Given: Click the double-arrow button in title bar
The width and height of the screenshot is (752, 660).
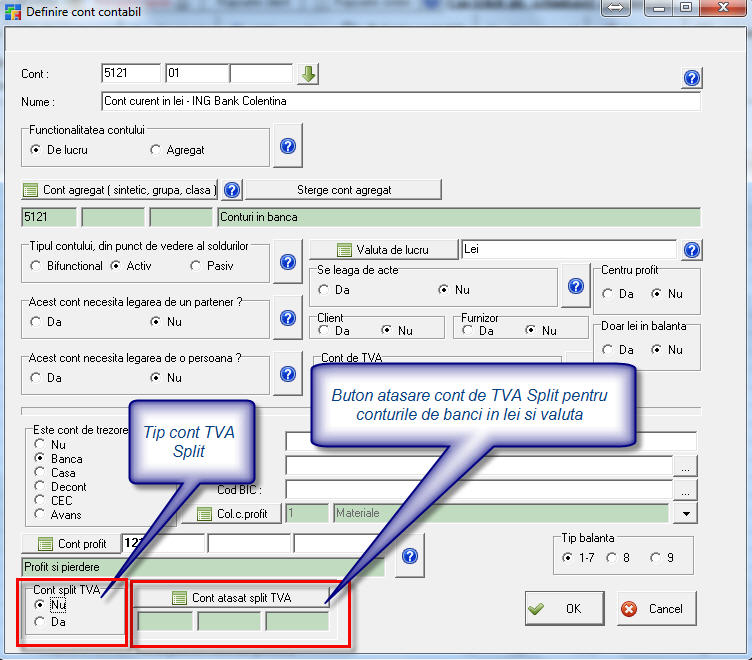Looking at the screenshot, I should [x=616, y=8].
